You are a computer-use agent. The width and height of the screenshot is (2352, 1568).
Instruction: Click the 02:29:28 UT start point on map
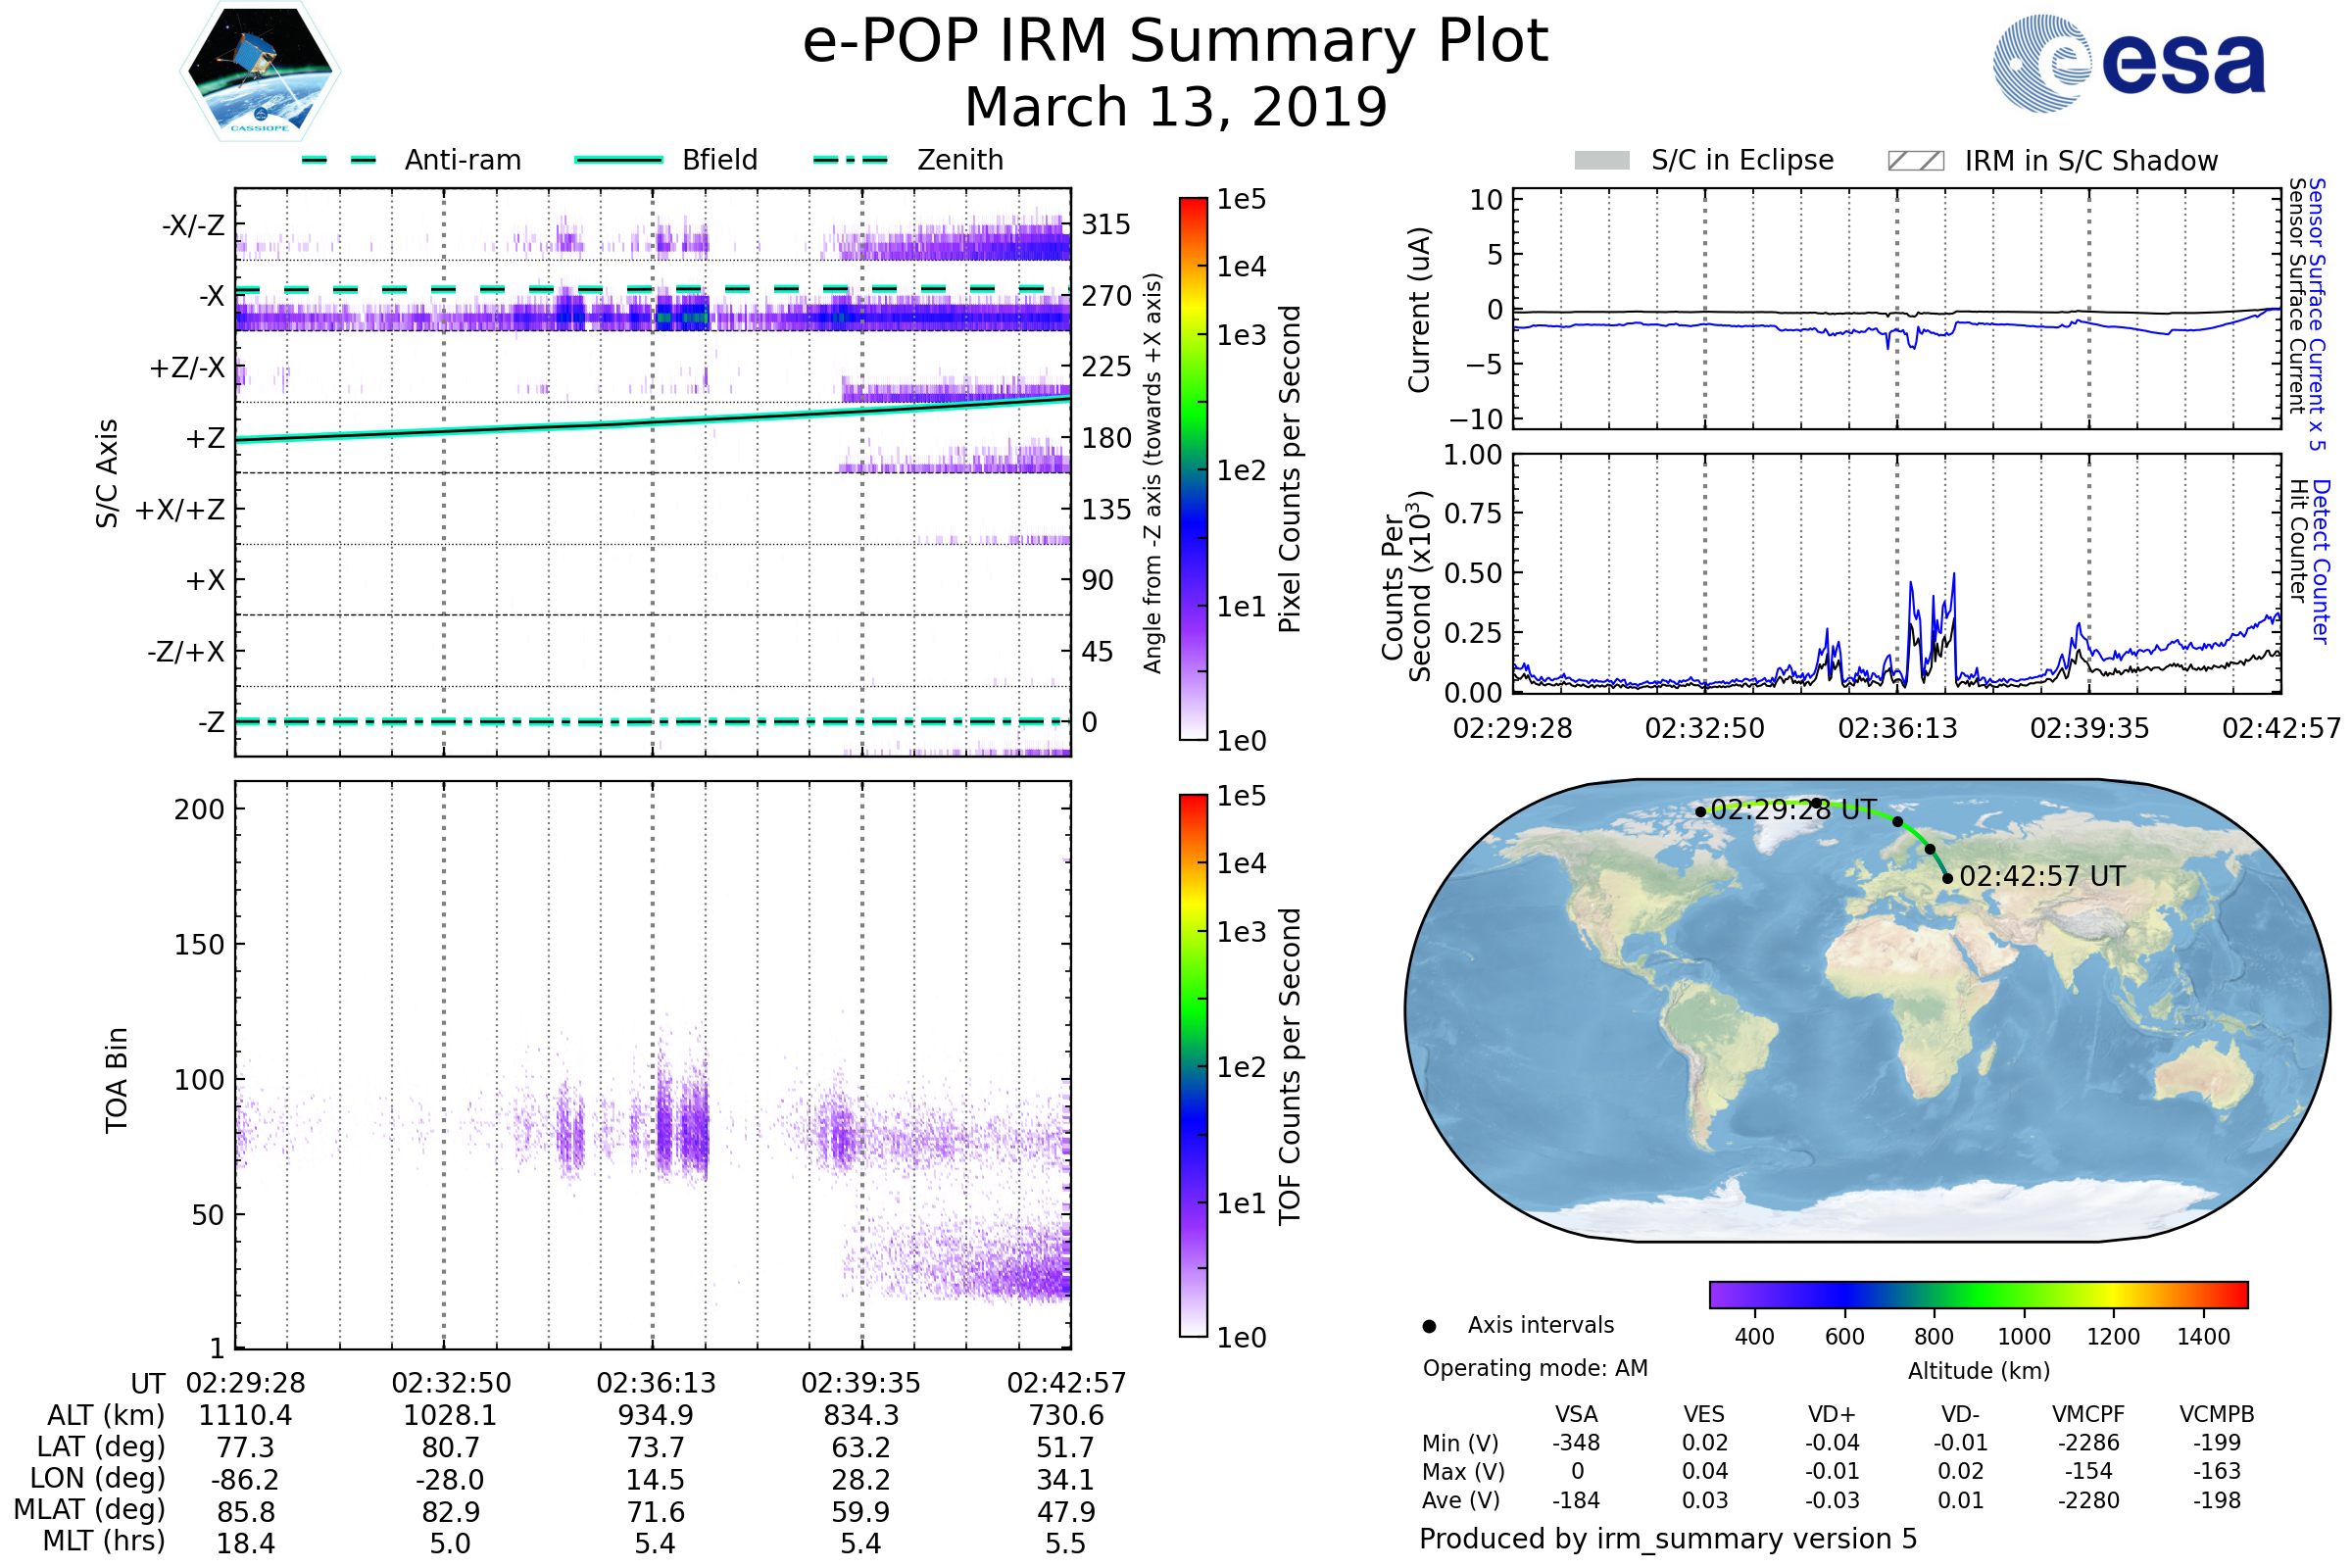coord(1701,812)
